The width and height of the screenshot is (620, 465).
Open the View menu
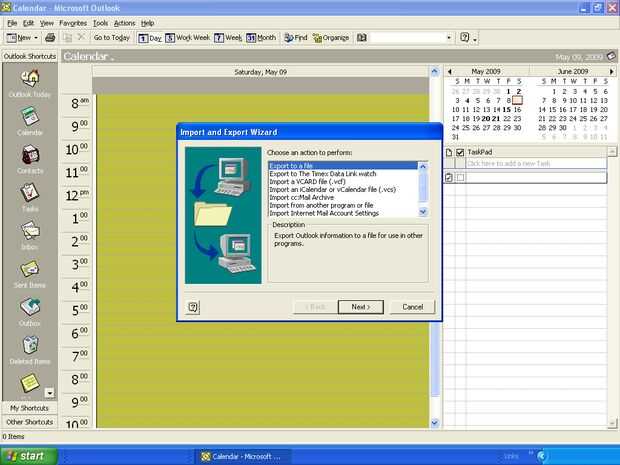click(47, 23)
